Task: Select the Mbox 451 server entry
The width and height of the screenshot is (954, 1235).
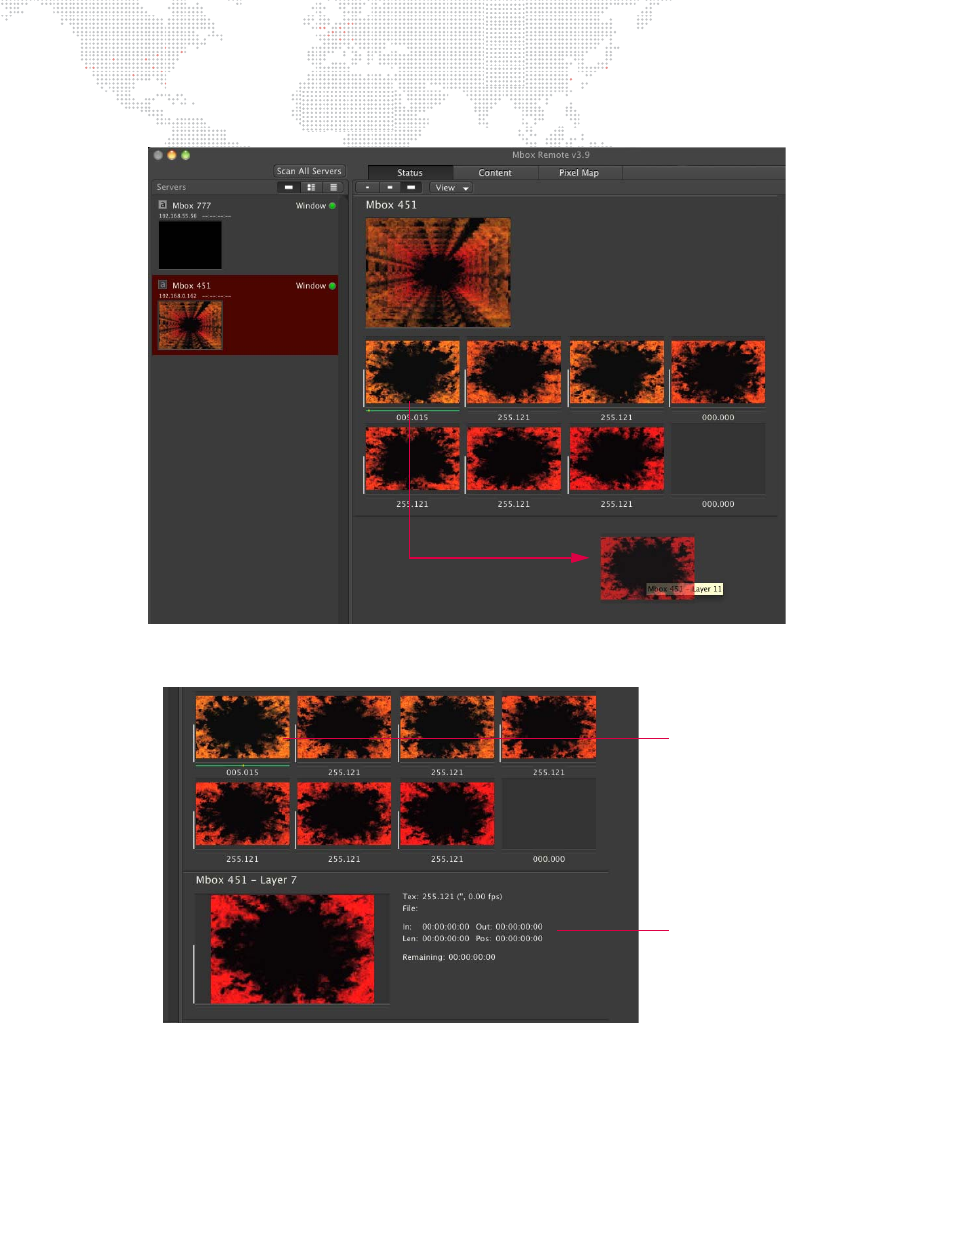Action: pyautogui.click(x=245, y=314)
